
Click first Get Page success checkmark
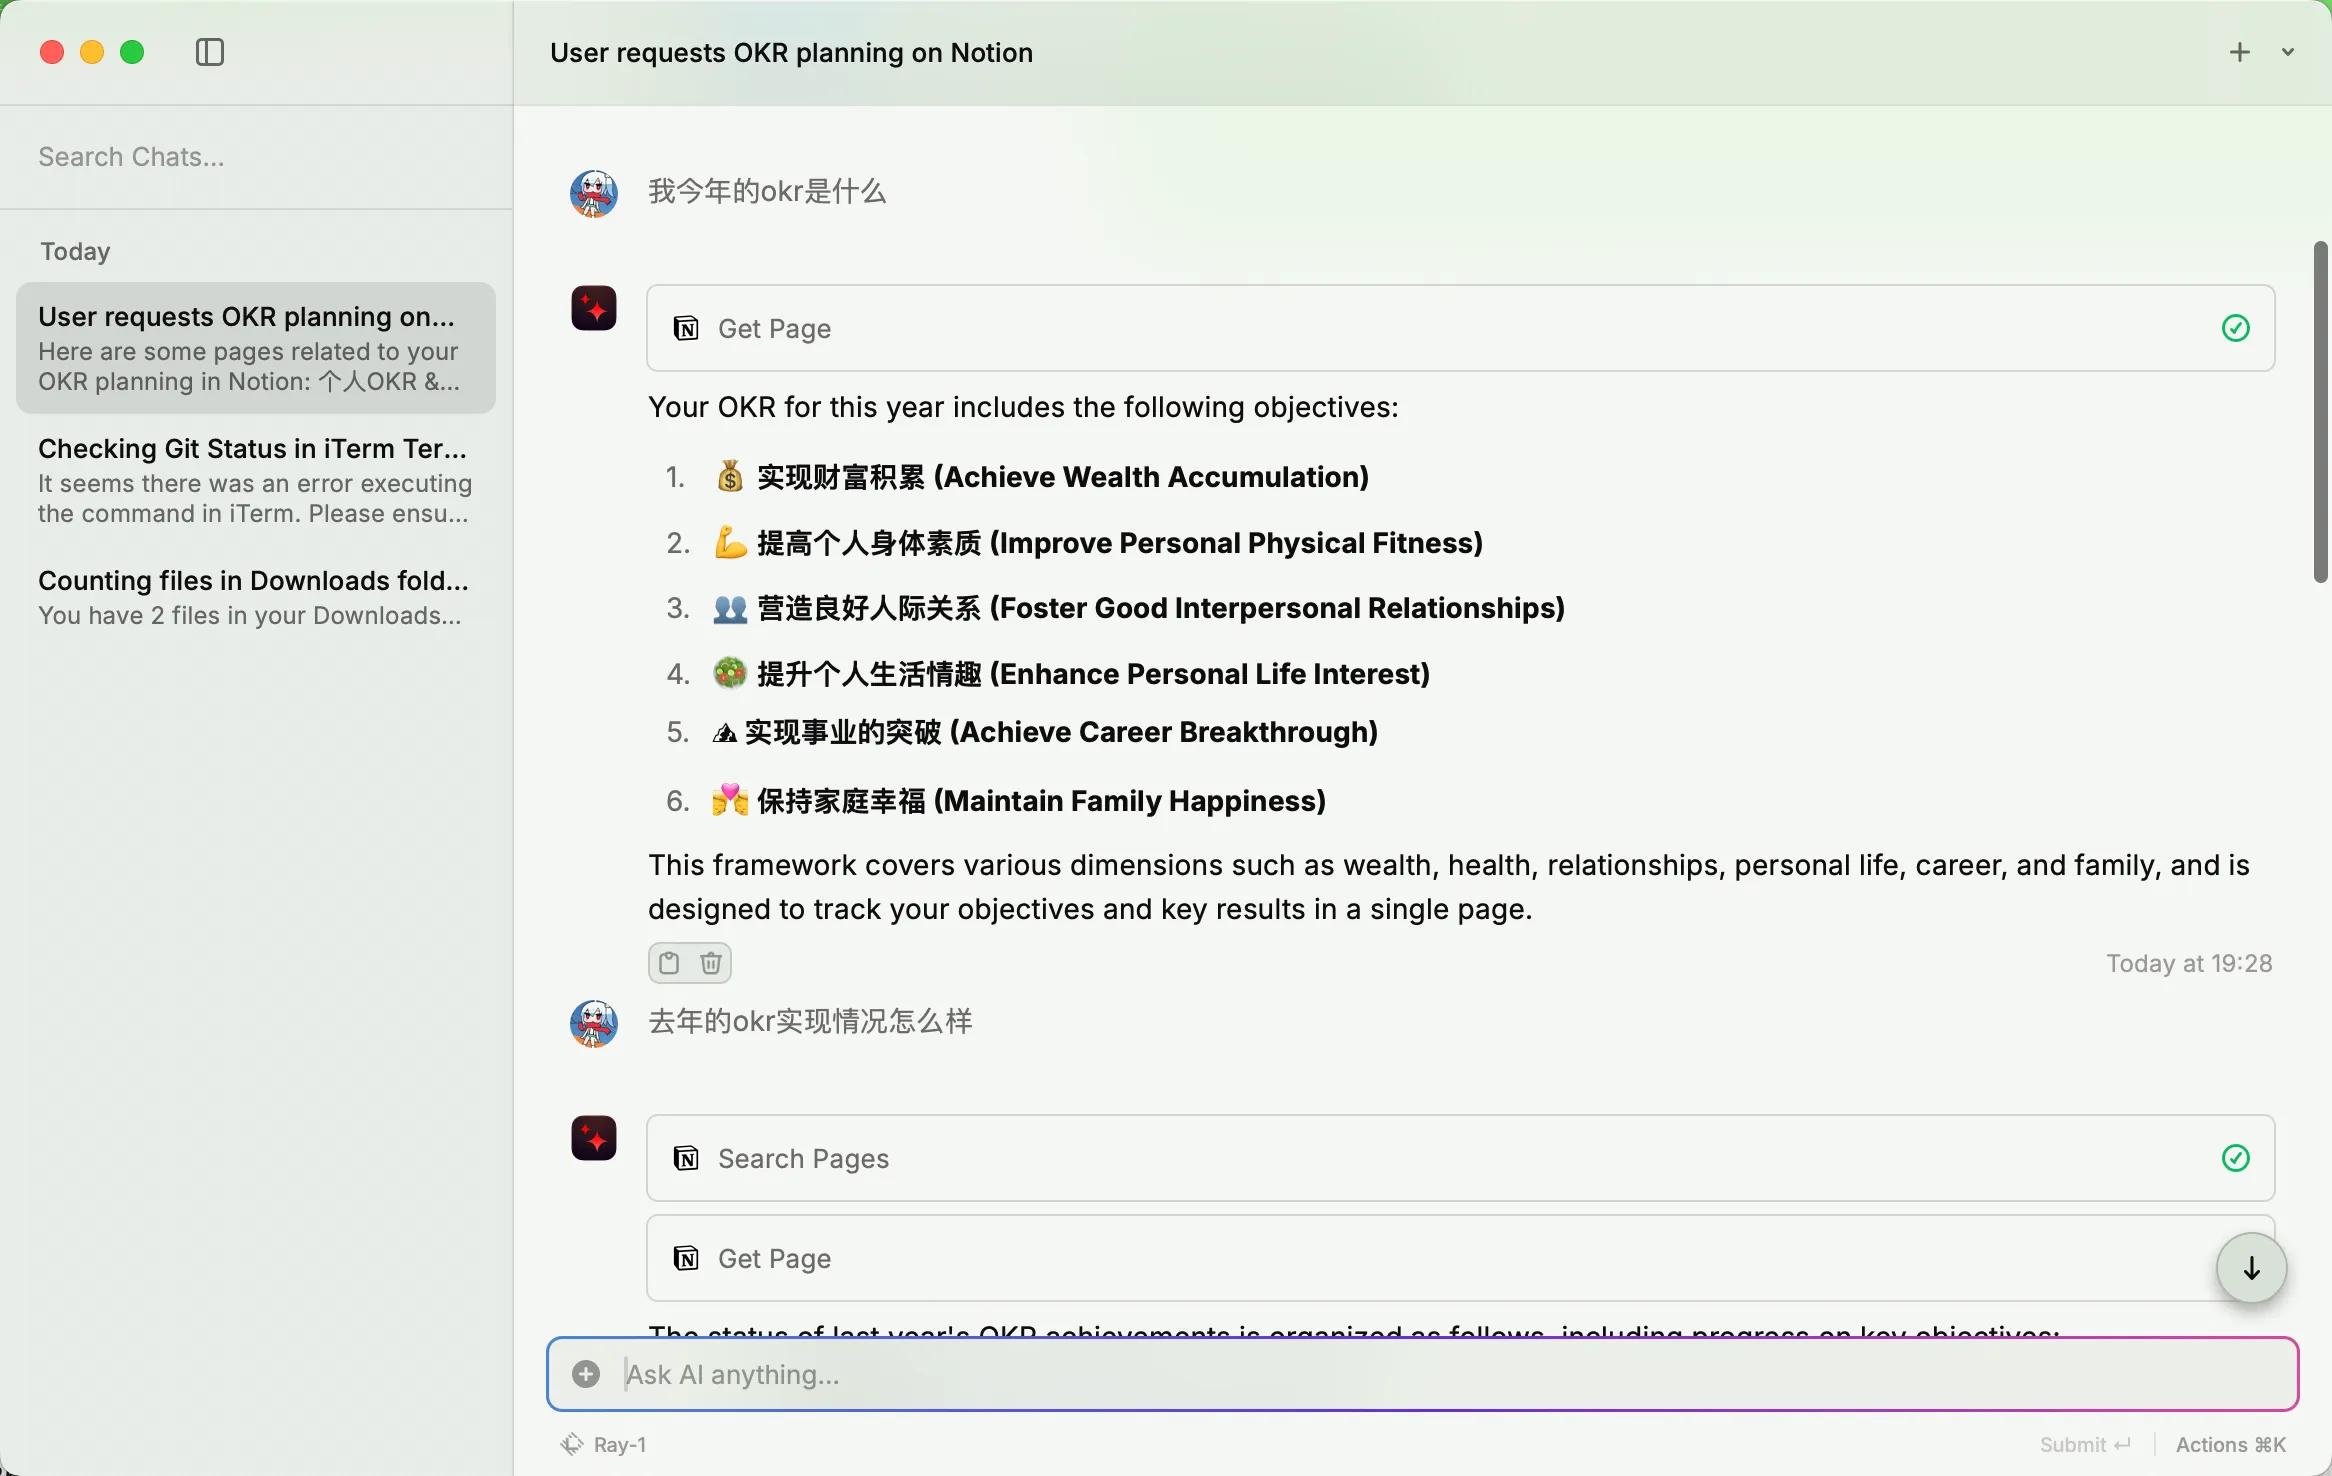point(2236,328)
